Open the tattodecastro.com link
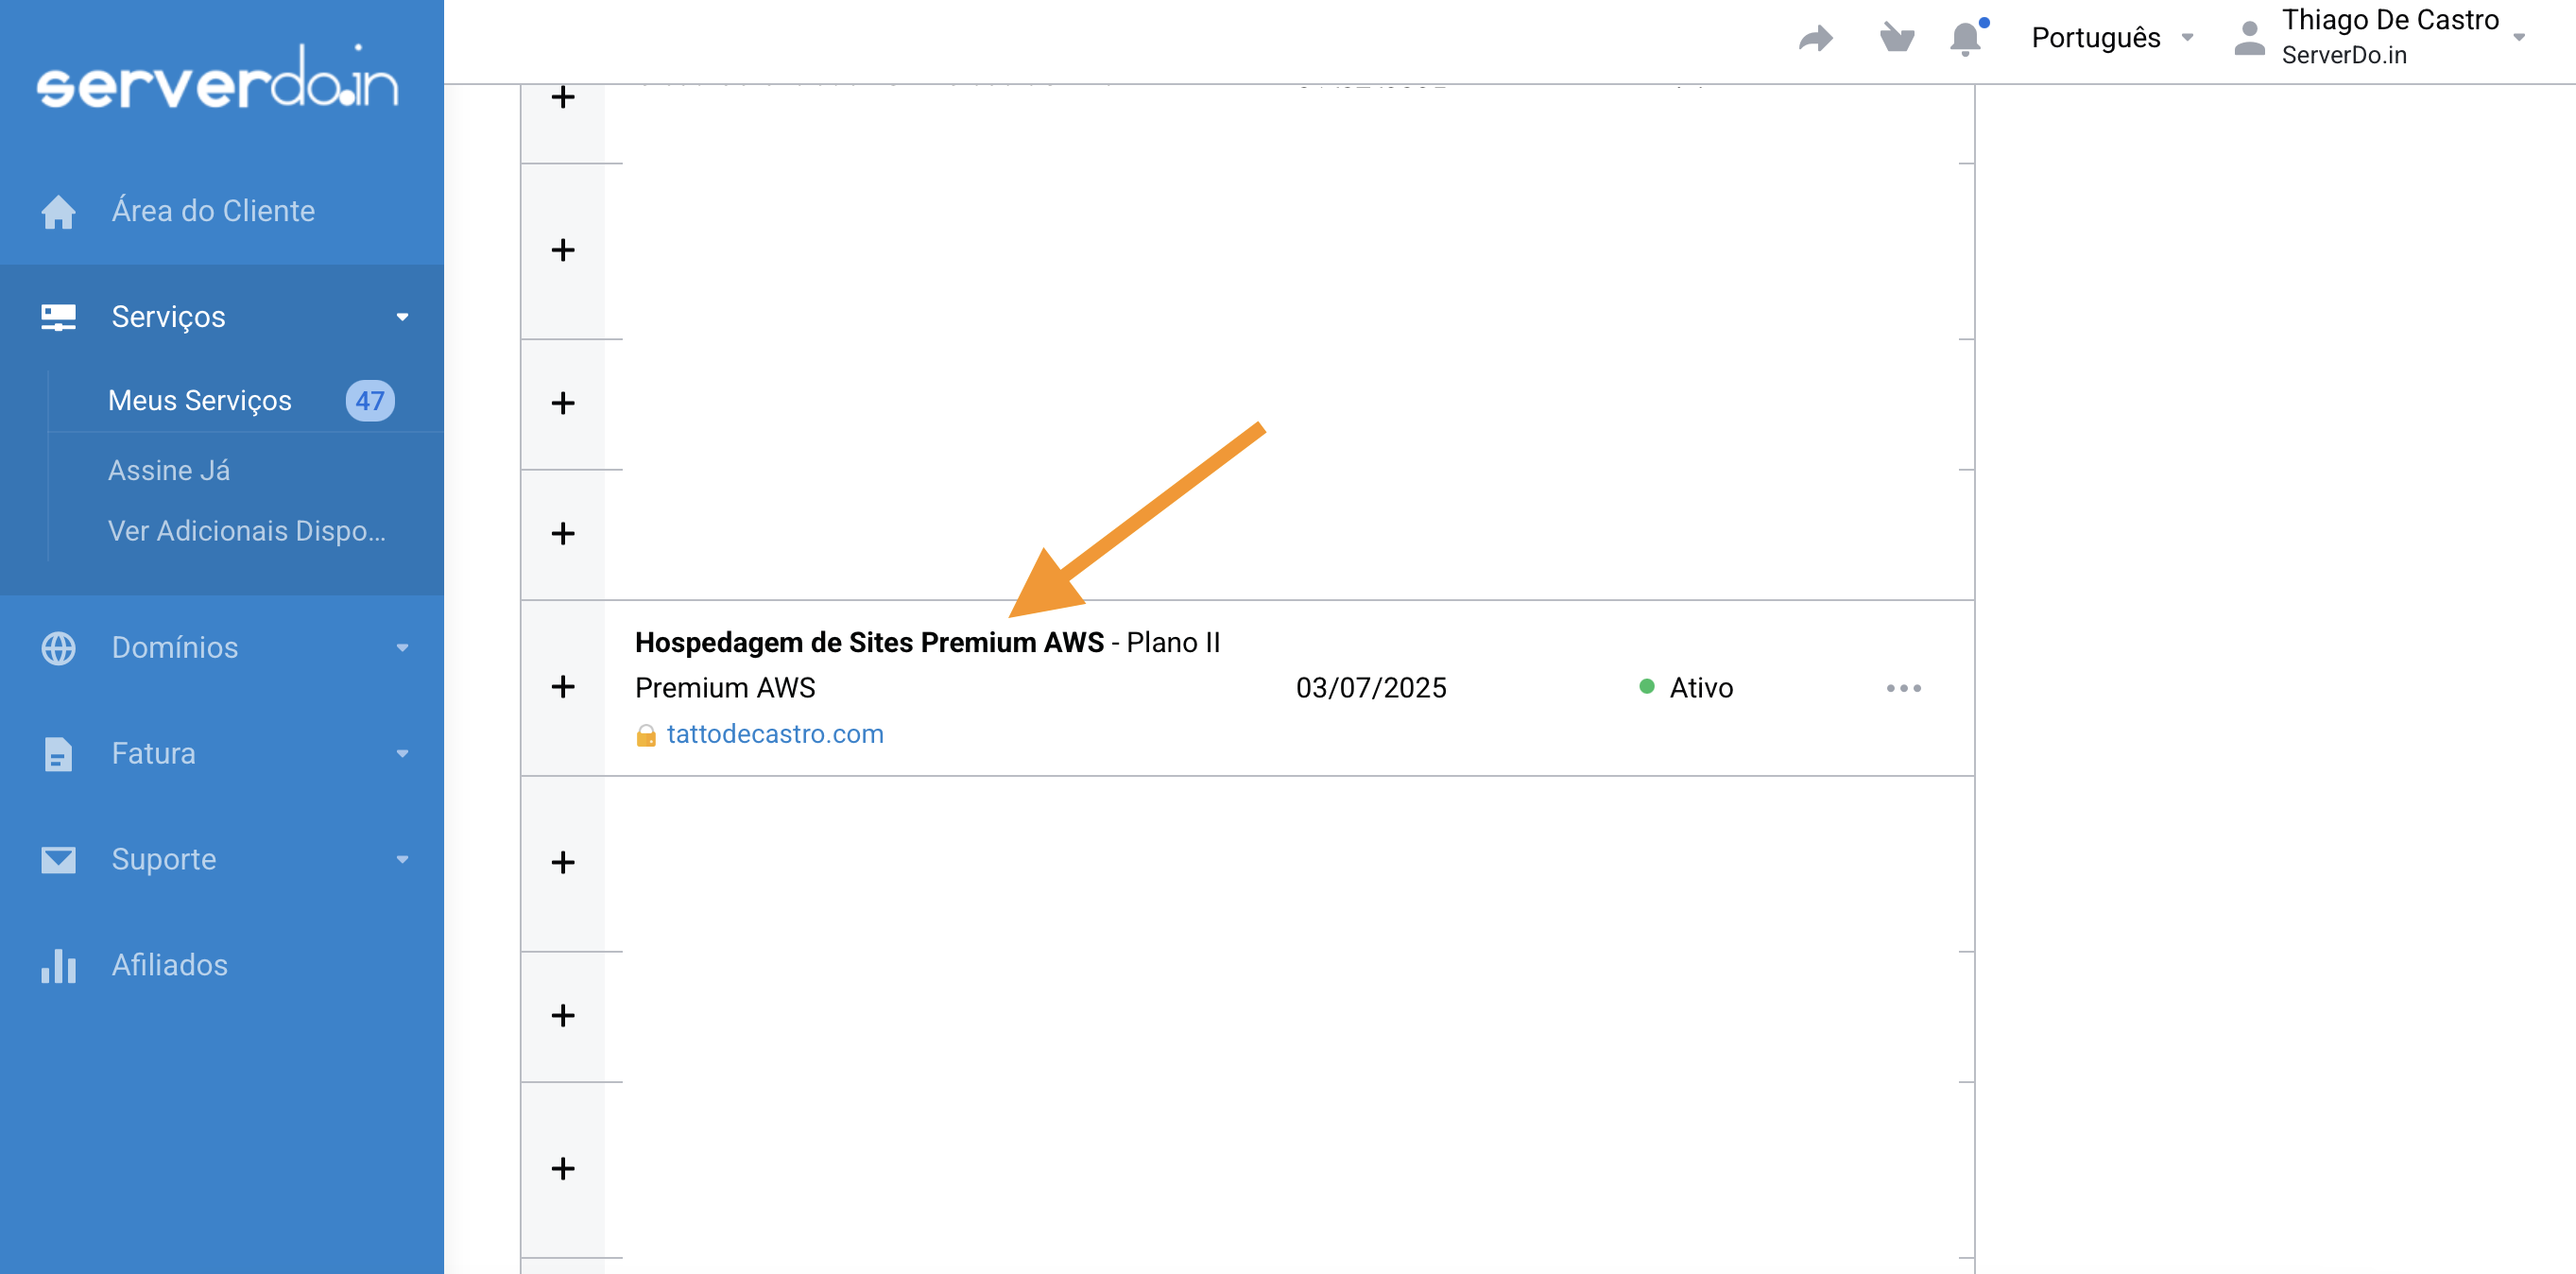The height and width of the screenshot is (1274, 2576). pyautogui.click(x=774, y=734)
